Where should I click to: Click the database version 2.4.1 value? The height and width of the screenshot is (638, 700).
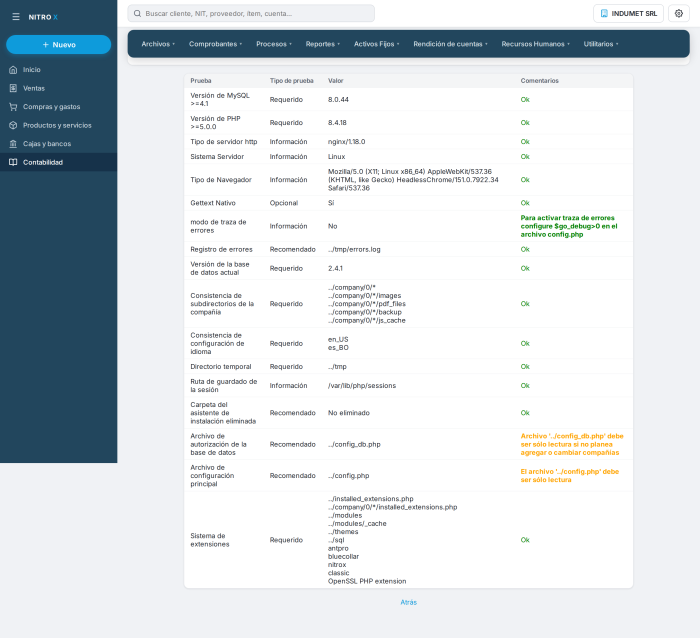[335, 268]
